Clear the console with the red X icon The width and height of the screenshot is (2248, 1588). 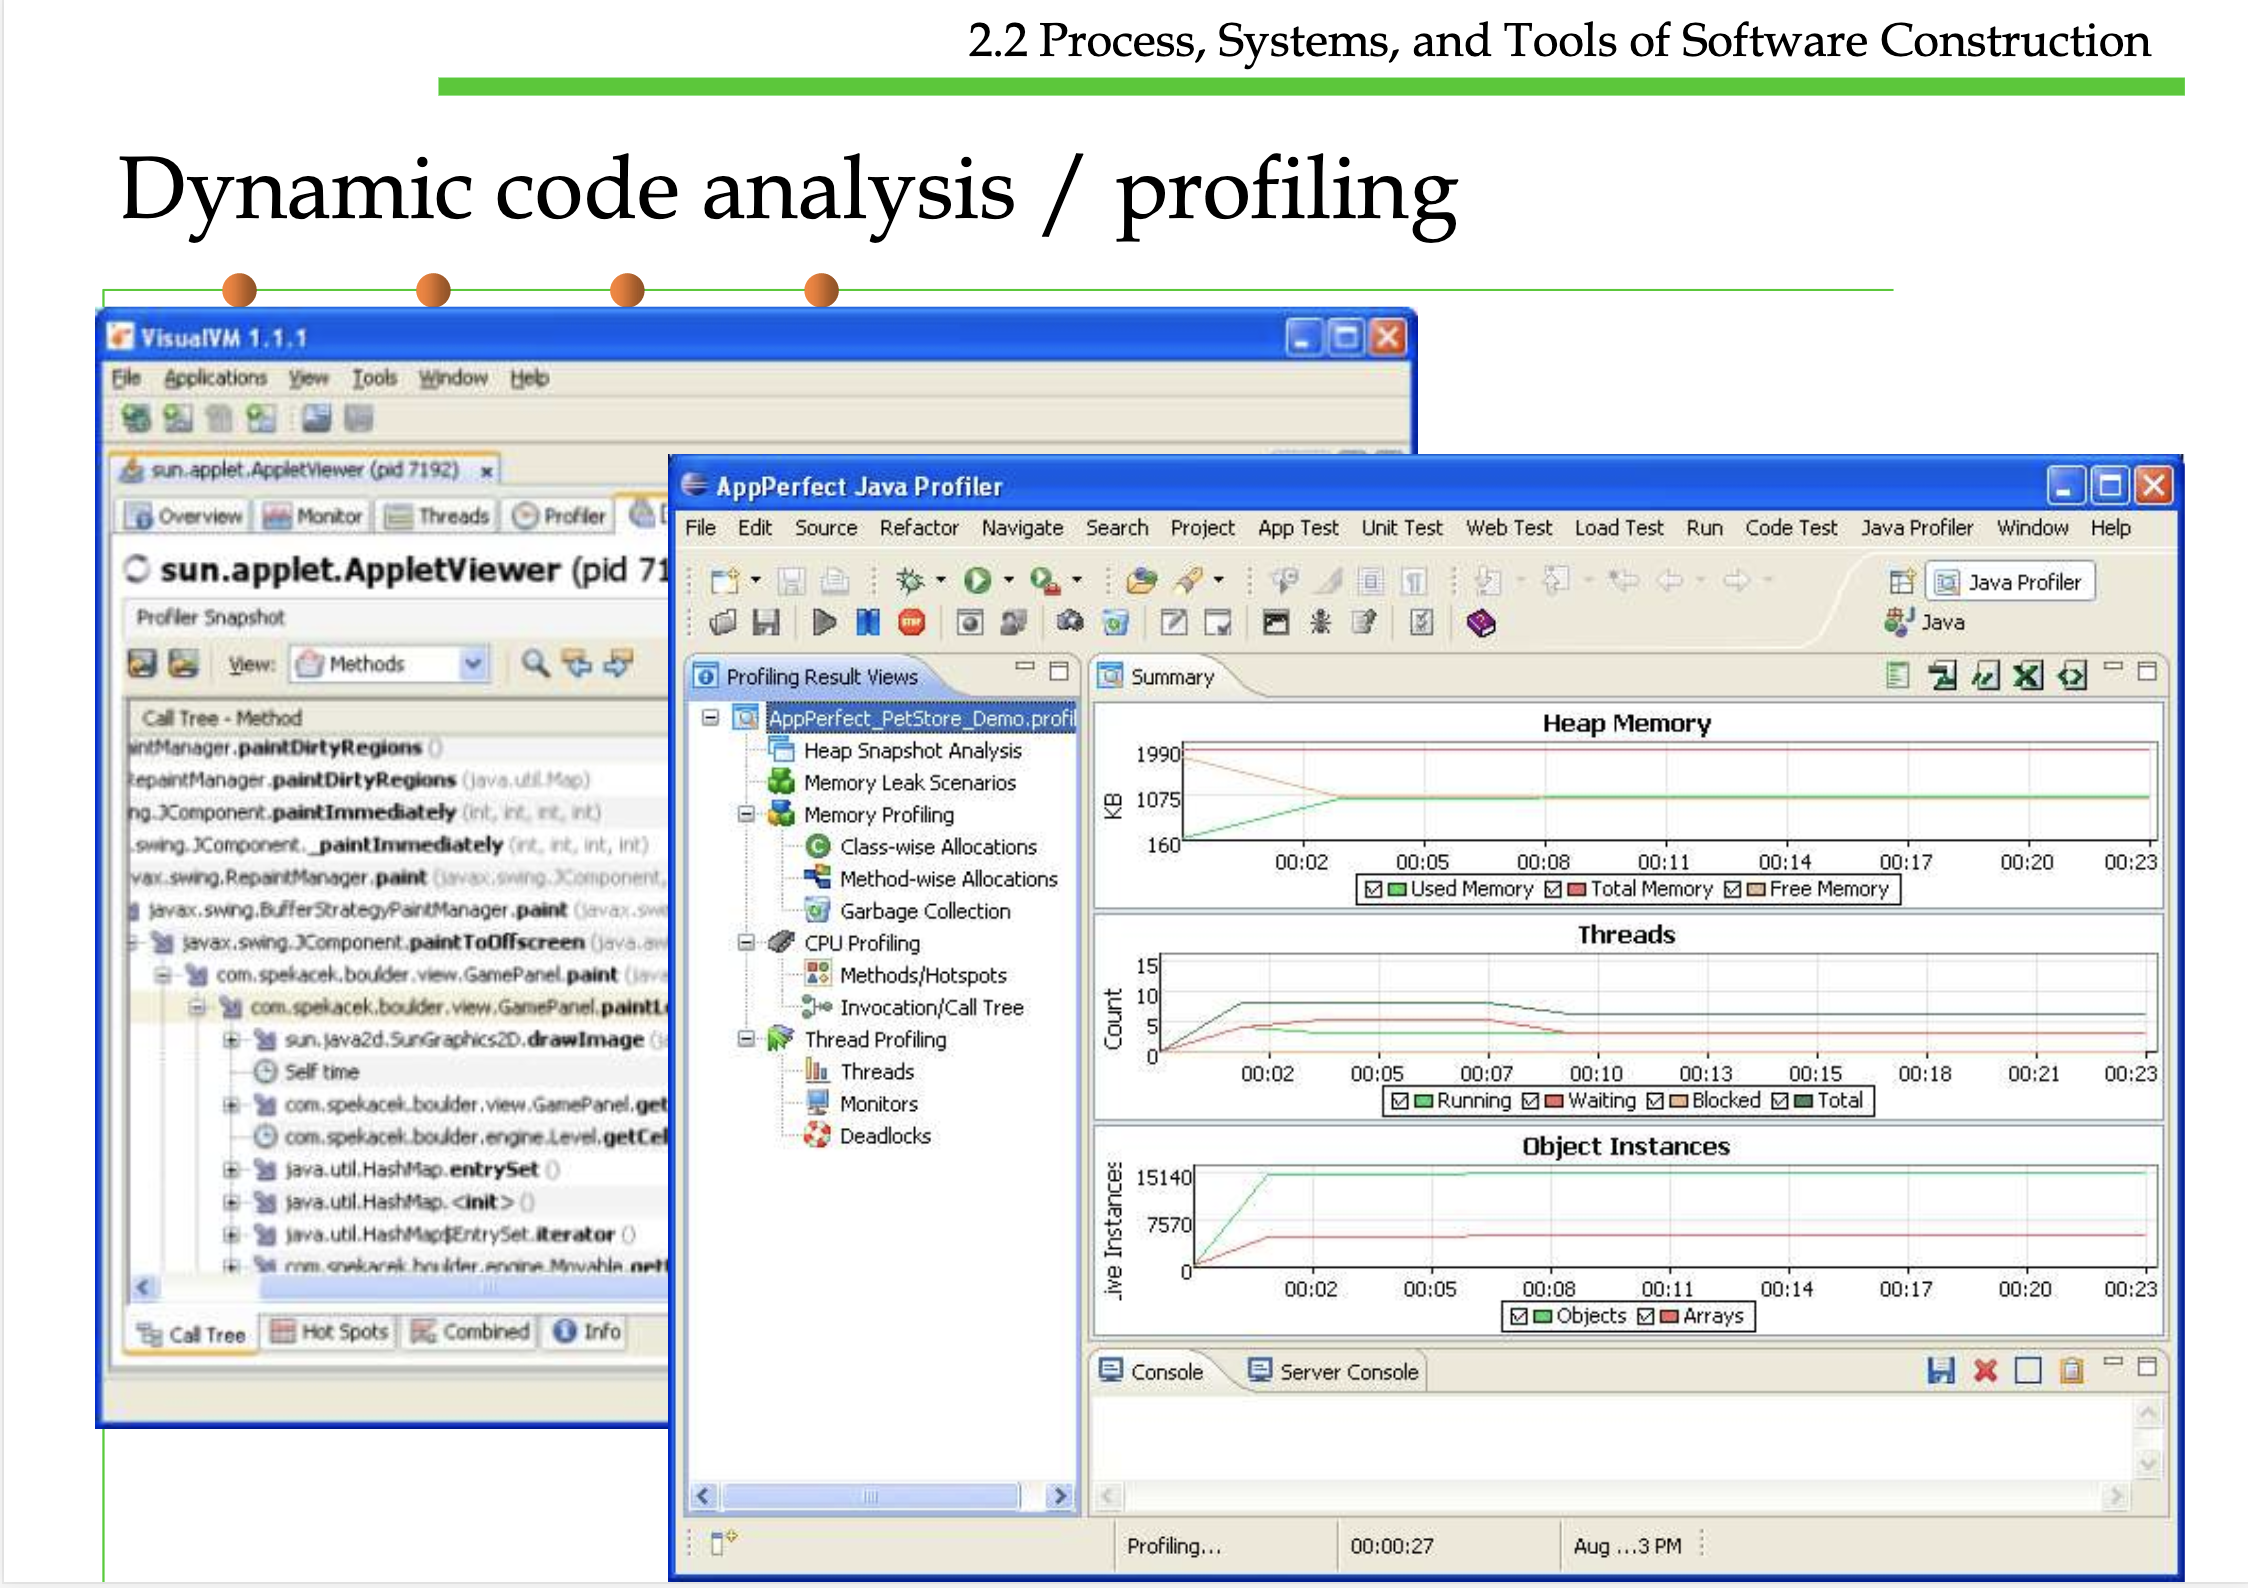coord(1986,1371)
